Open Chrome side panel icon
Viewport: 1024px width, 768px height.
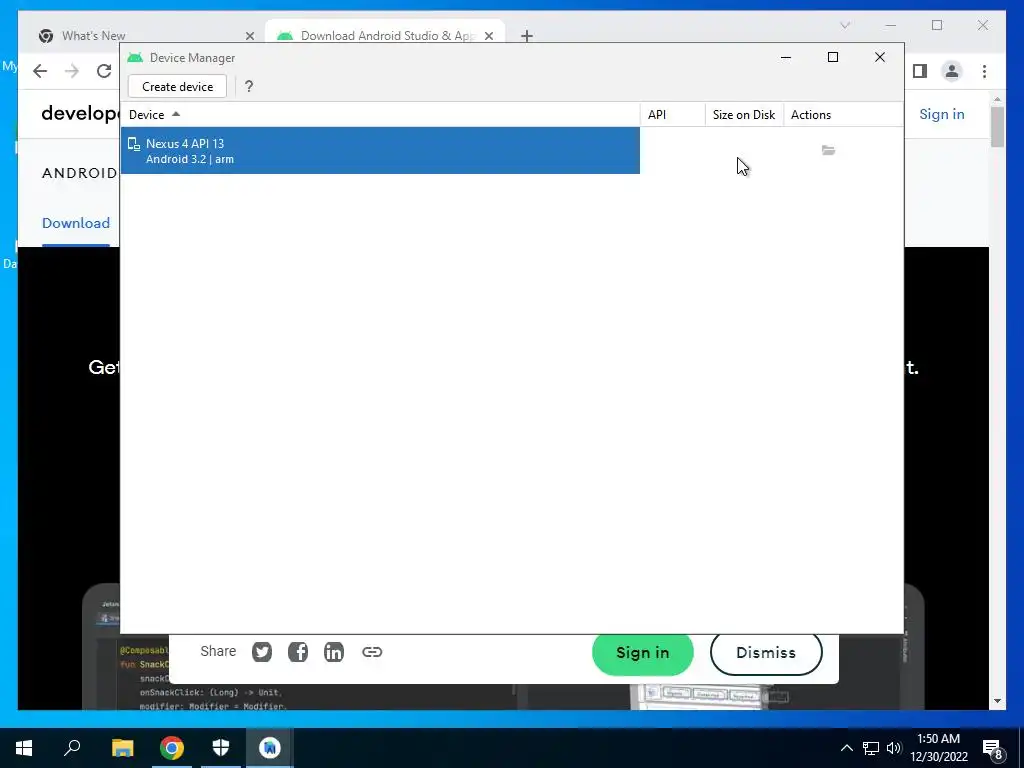tap(920, 71)
